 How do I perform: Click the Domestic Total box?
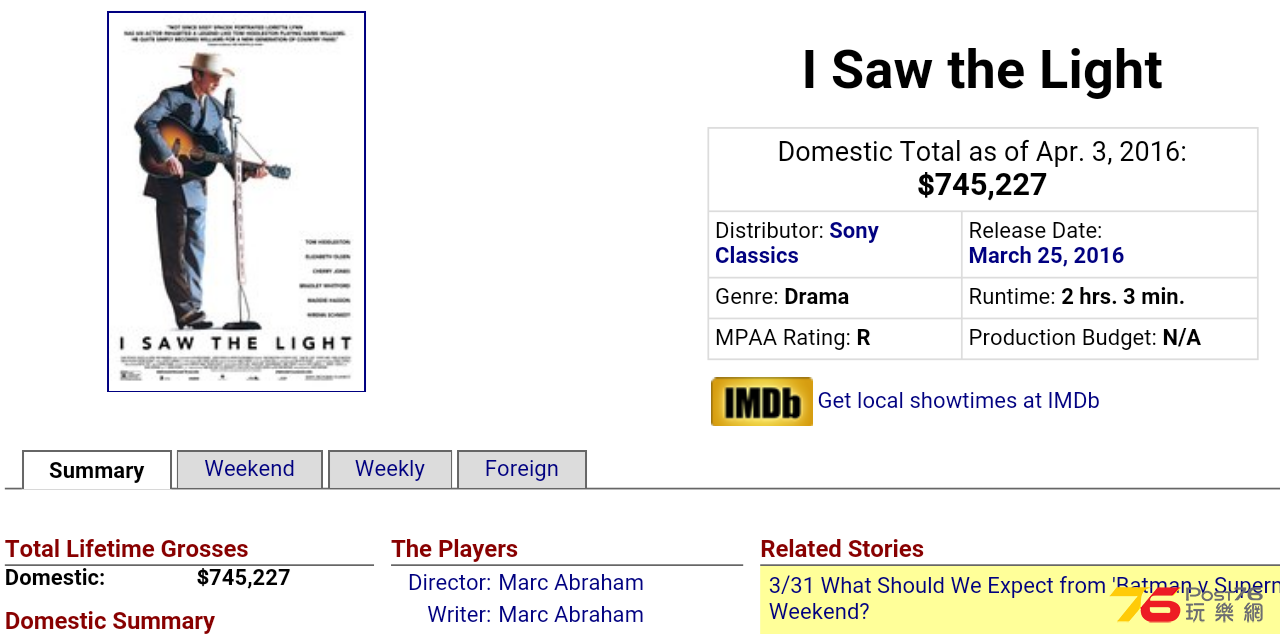tap(982, 169)
